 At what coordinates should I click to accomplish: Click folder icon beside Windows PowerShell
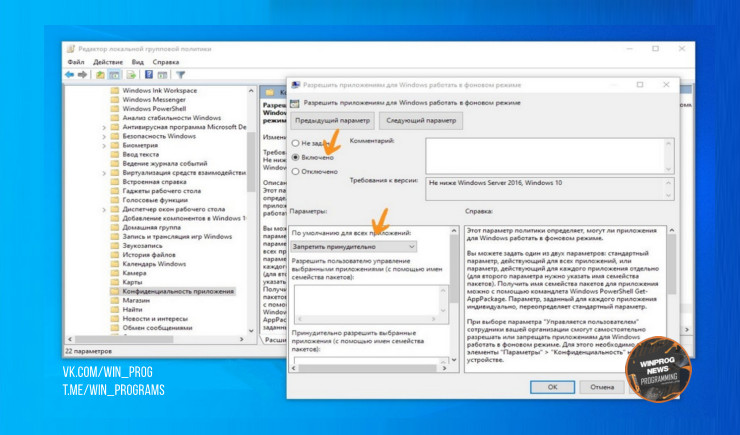[x=115, y=109]
